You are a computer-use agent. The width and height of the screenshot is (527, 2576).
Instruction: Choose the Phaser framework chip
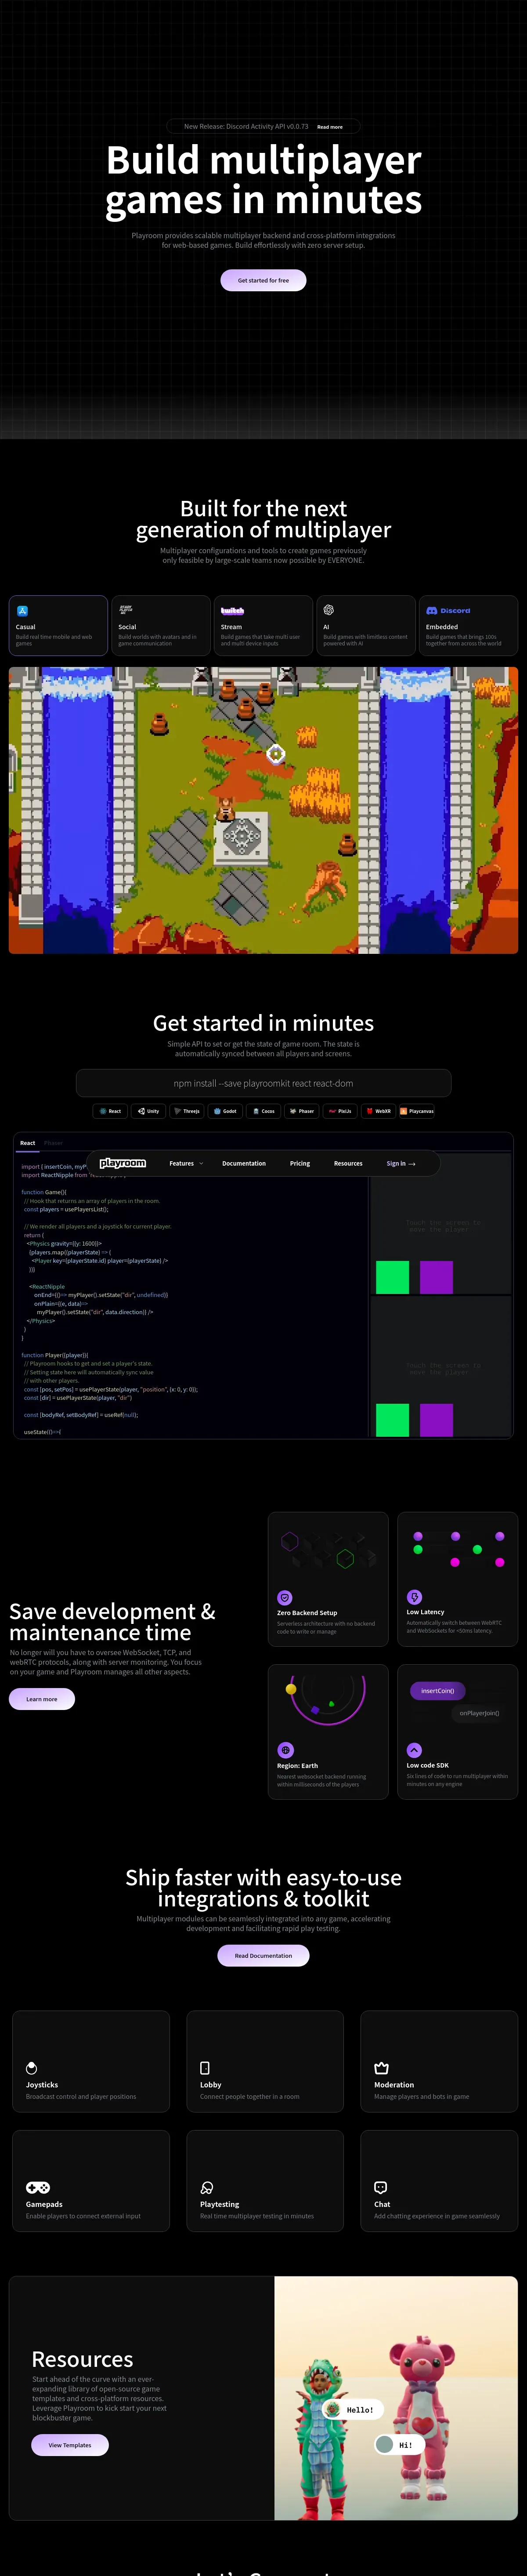(302, 1111)
